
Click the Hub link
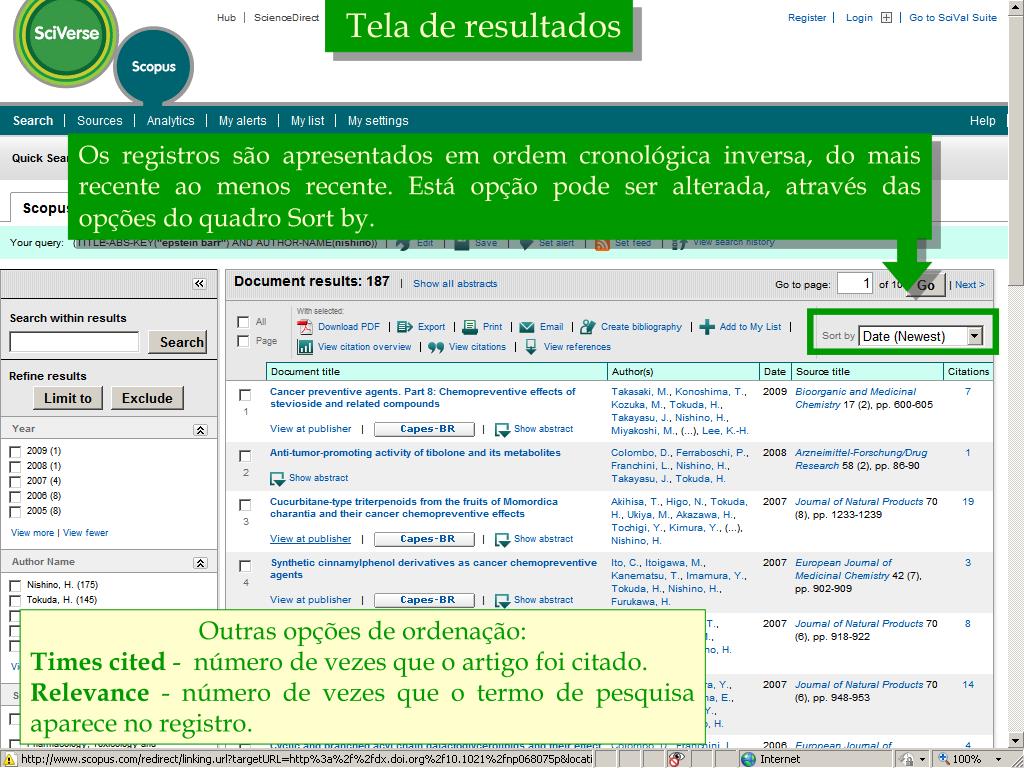[226, 18]
